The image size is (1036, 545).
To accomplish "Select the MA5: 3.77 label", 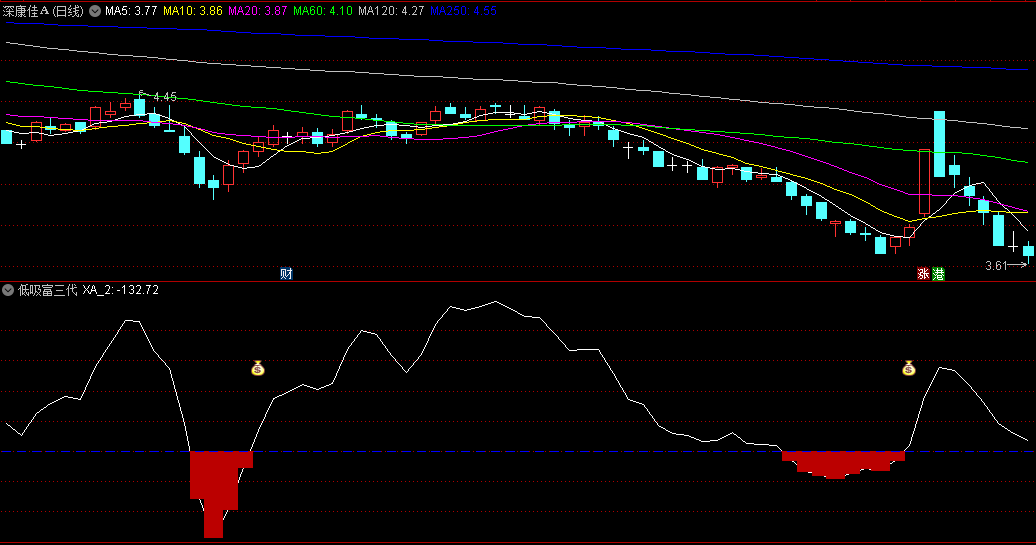I will (131, 11).
